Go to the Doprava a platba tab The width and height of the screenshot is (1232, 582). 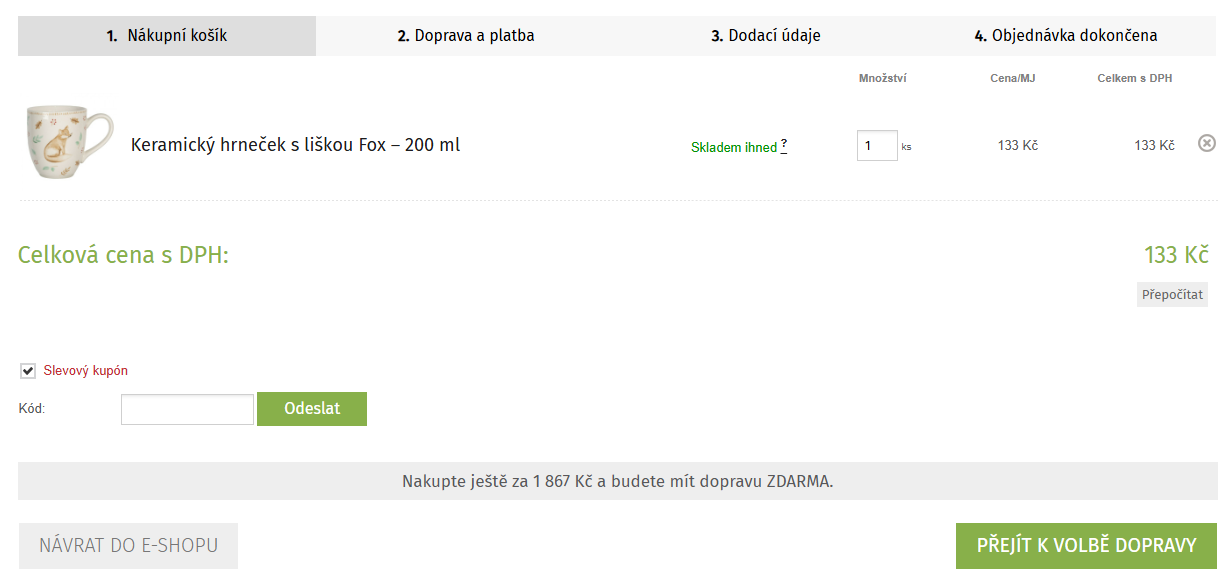[466, 36]
